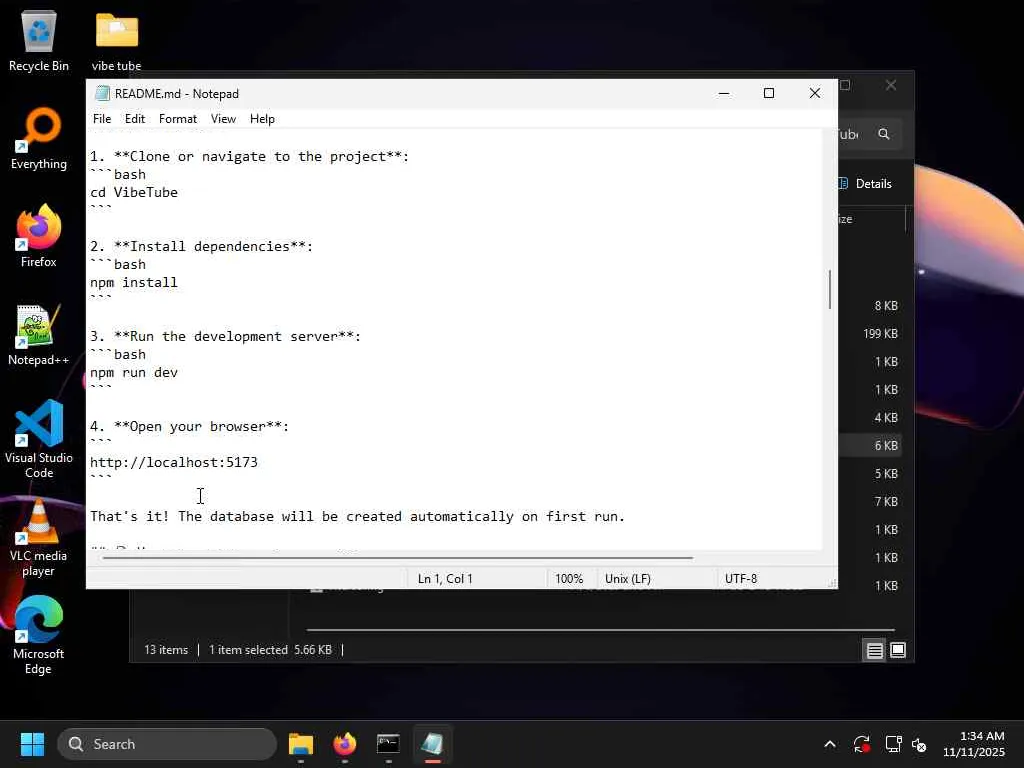Click the 'cd VibeTube' line
The height and width of the screenshot is (768, 1024).
click(x=134, y=193)
